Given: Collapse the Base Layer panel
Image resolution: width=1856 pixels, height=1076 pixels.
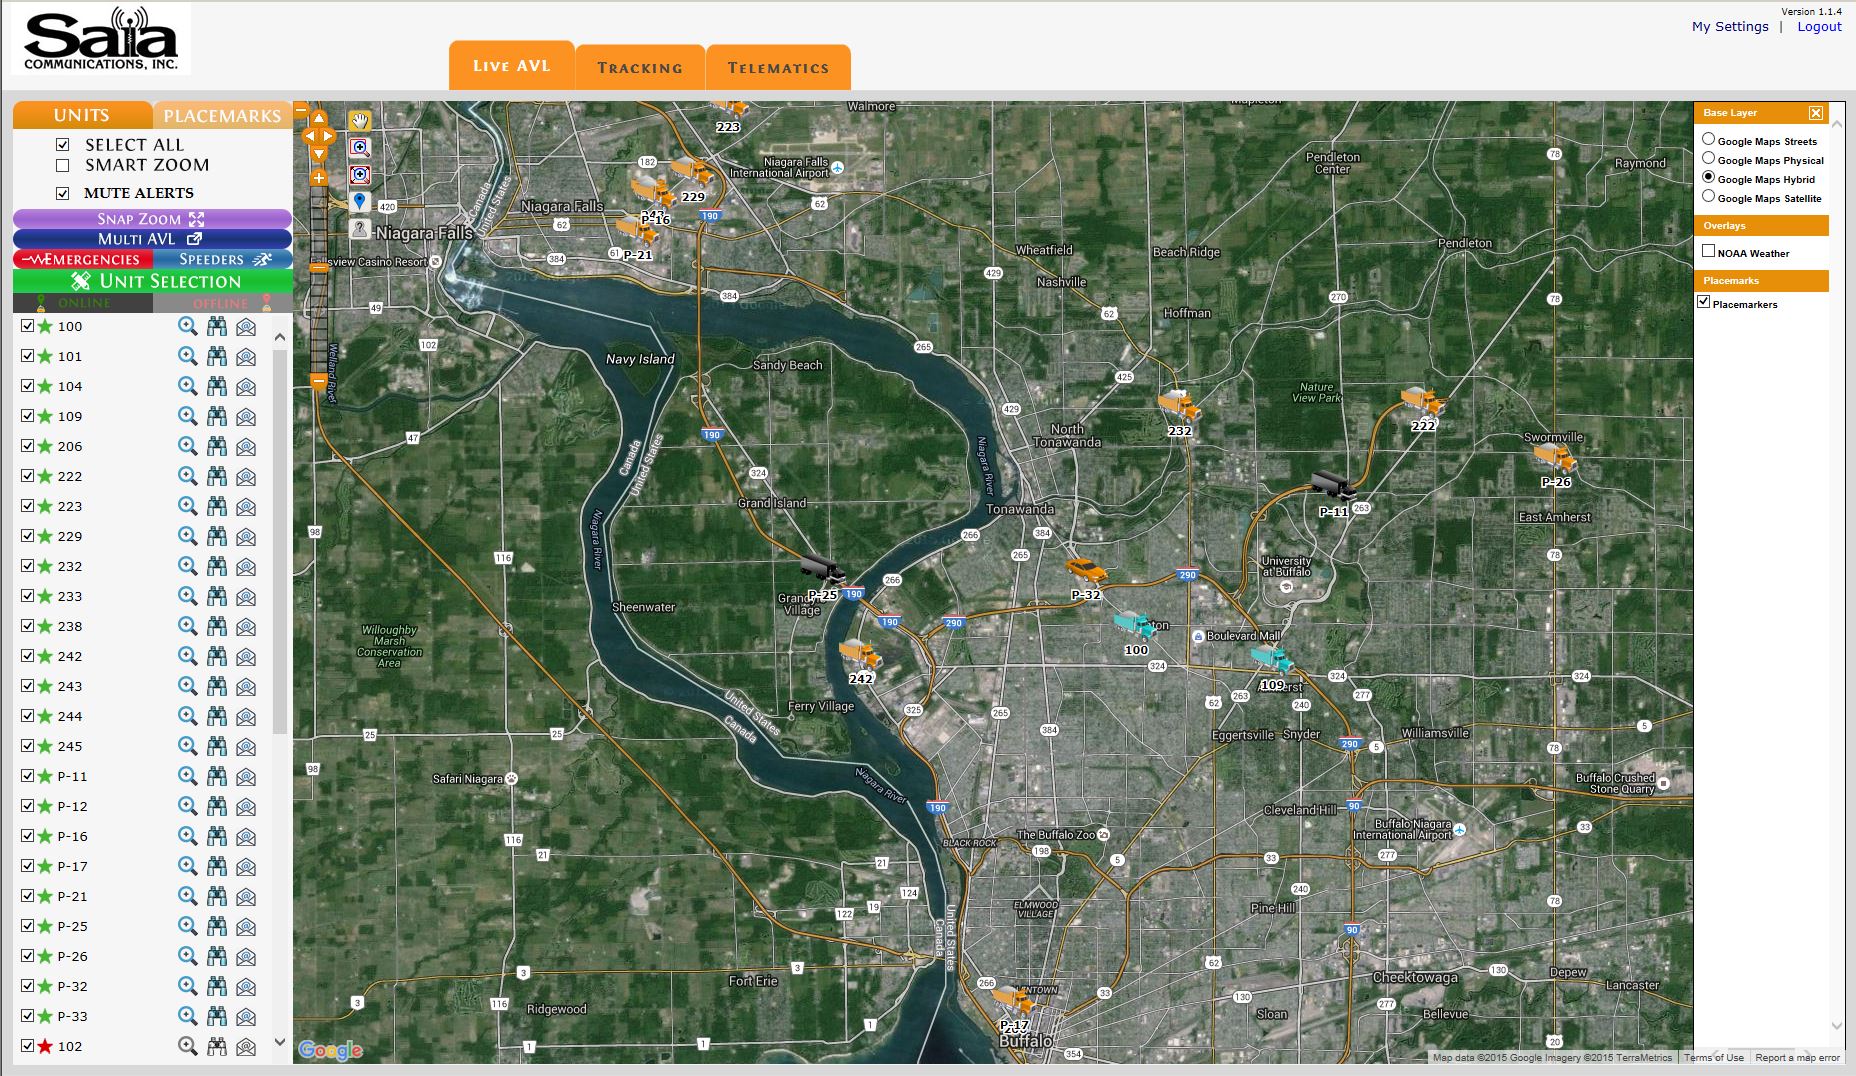Looking at the screenshot, I should [x=1816, y=113].
